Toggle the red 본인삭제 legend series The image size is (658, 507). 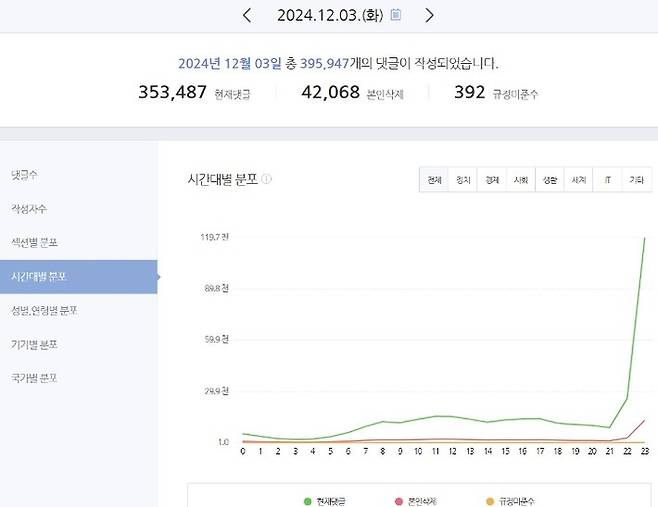tap(416, 501)
